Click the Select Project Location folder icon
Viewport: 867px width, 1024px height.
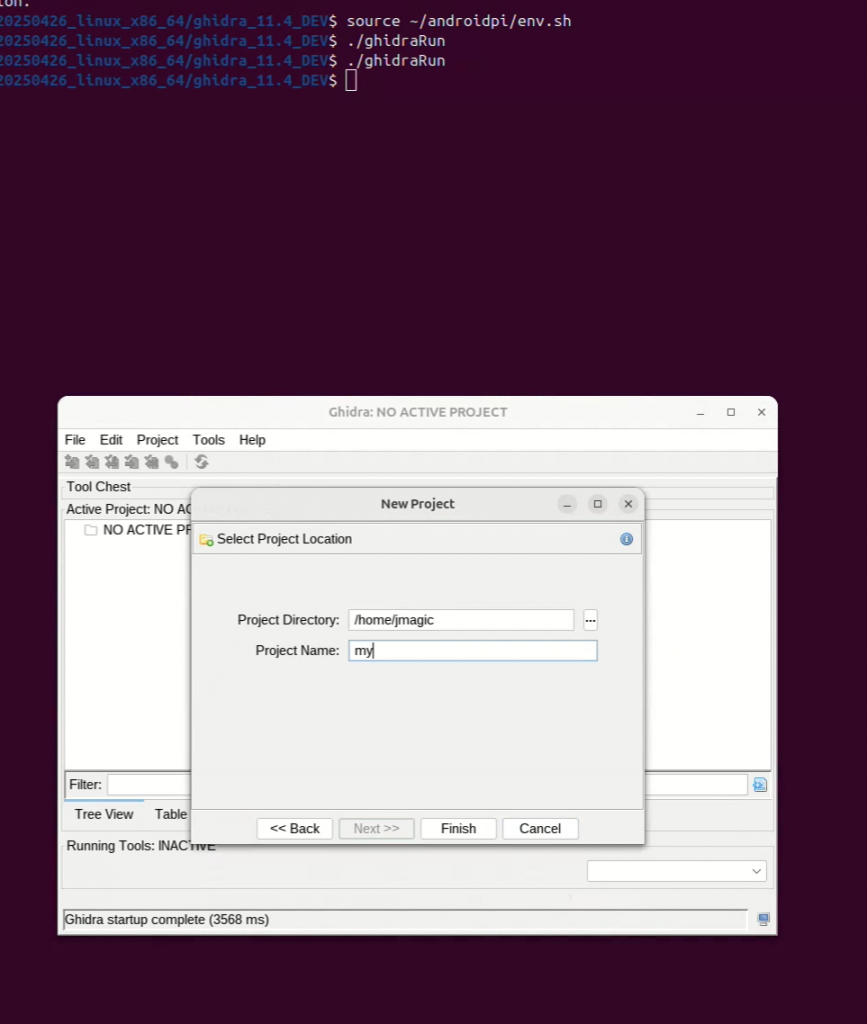click(x=206, y=539)
